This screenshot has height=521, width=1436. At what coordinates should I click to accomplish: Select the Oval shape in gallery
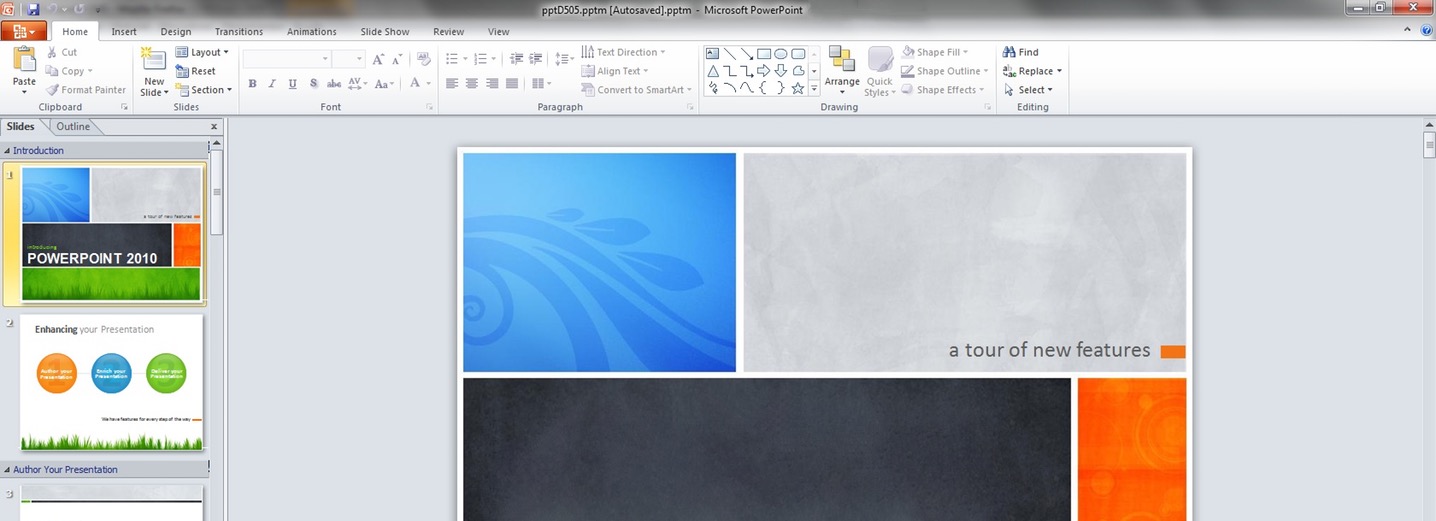pos(781,54)
